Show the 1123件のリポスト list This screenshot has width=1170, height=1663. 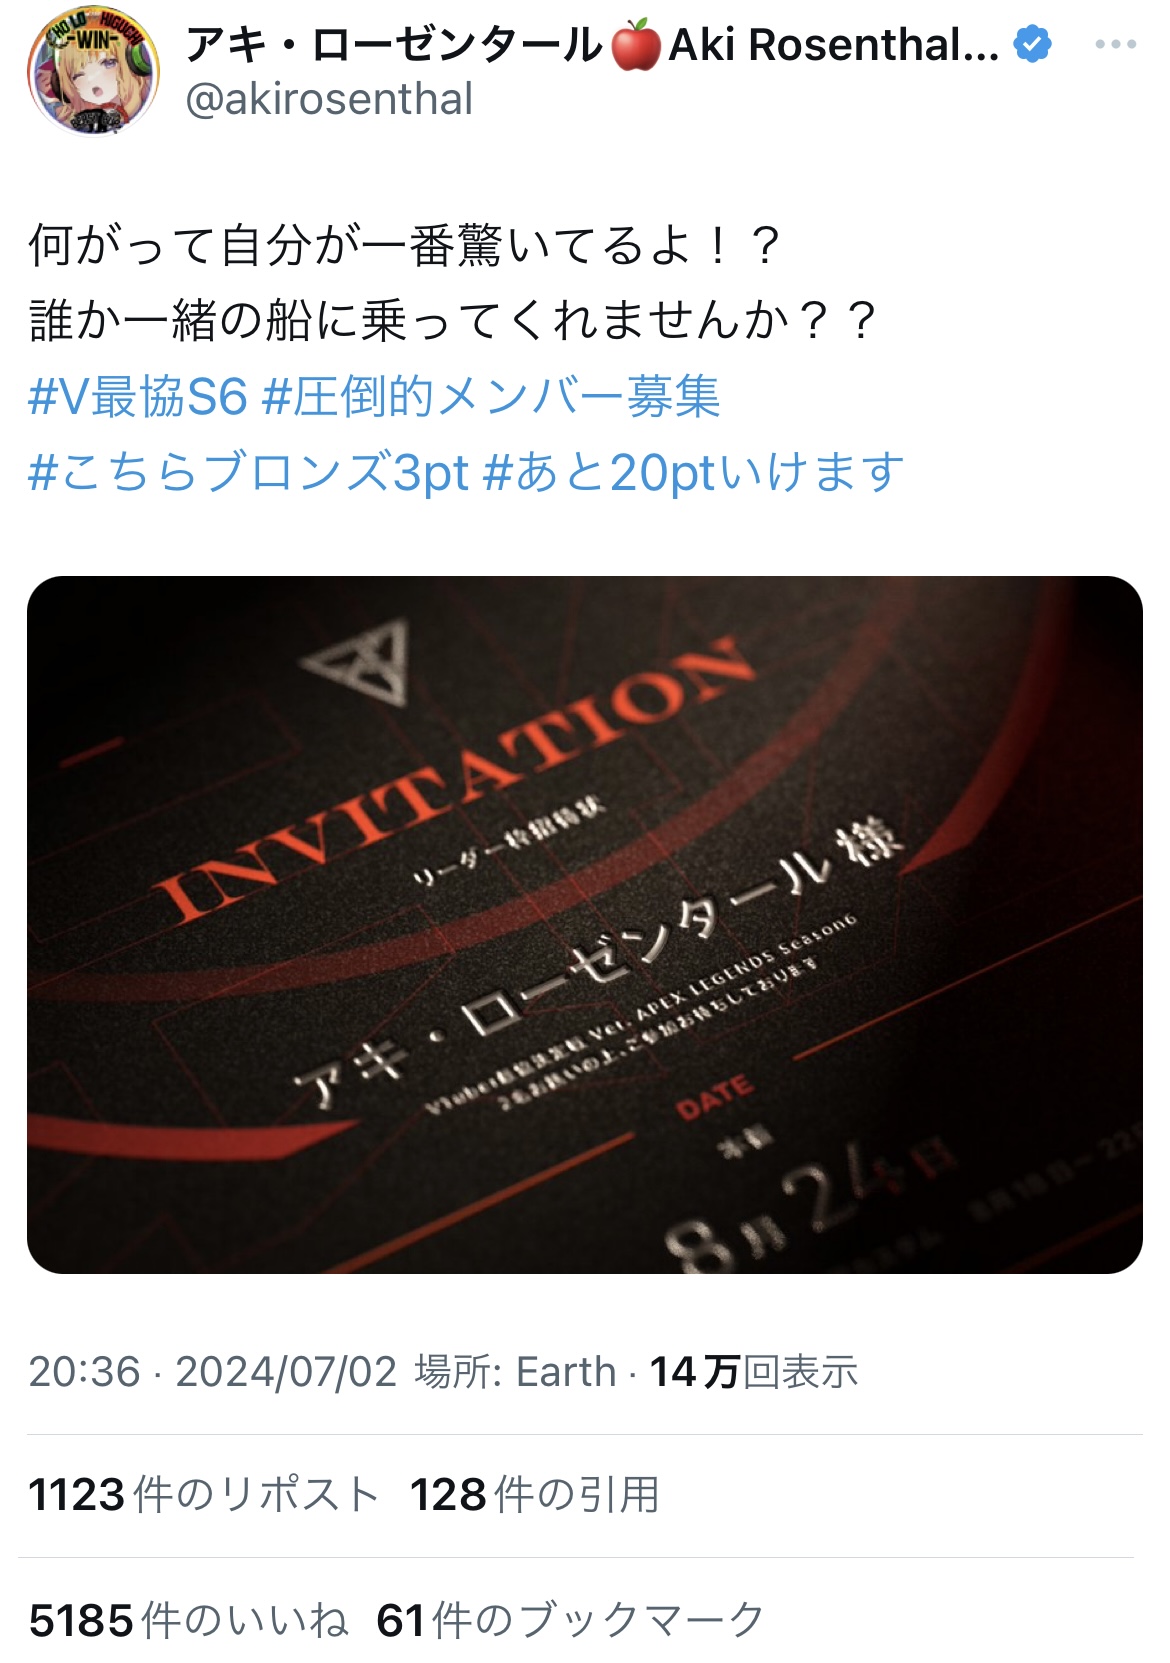pyautogui.click(x=203, y=1495)
